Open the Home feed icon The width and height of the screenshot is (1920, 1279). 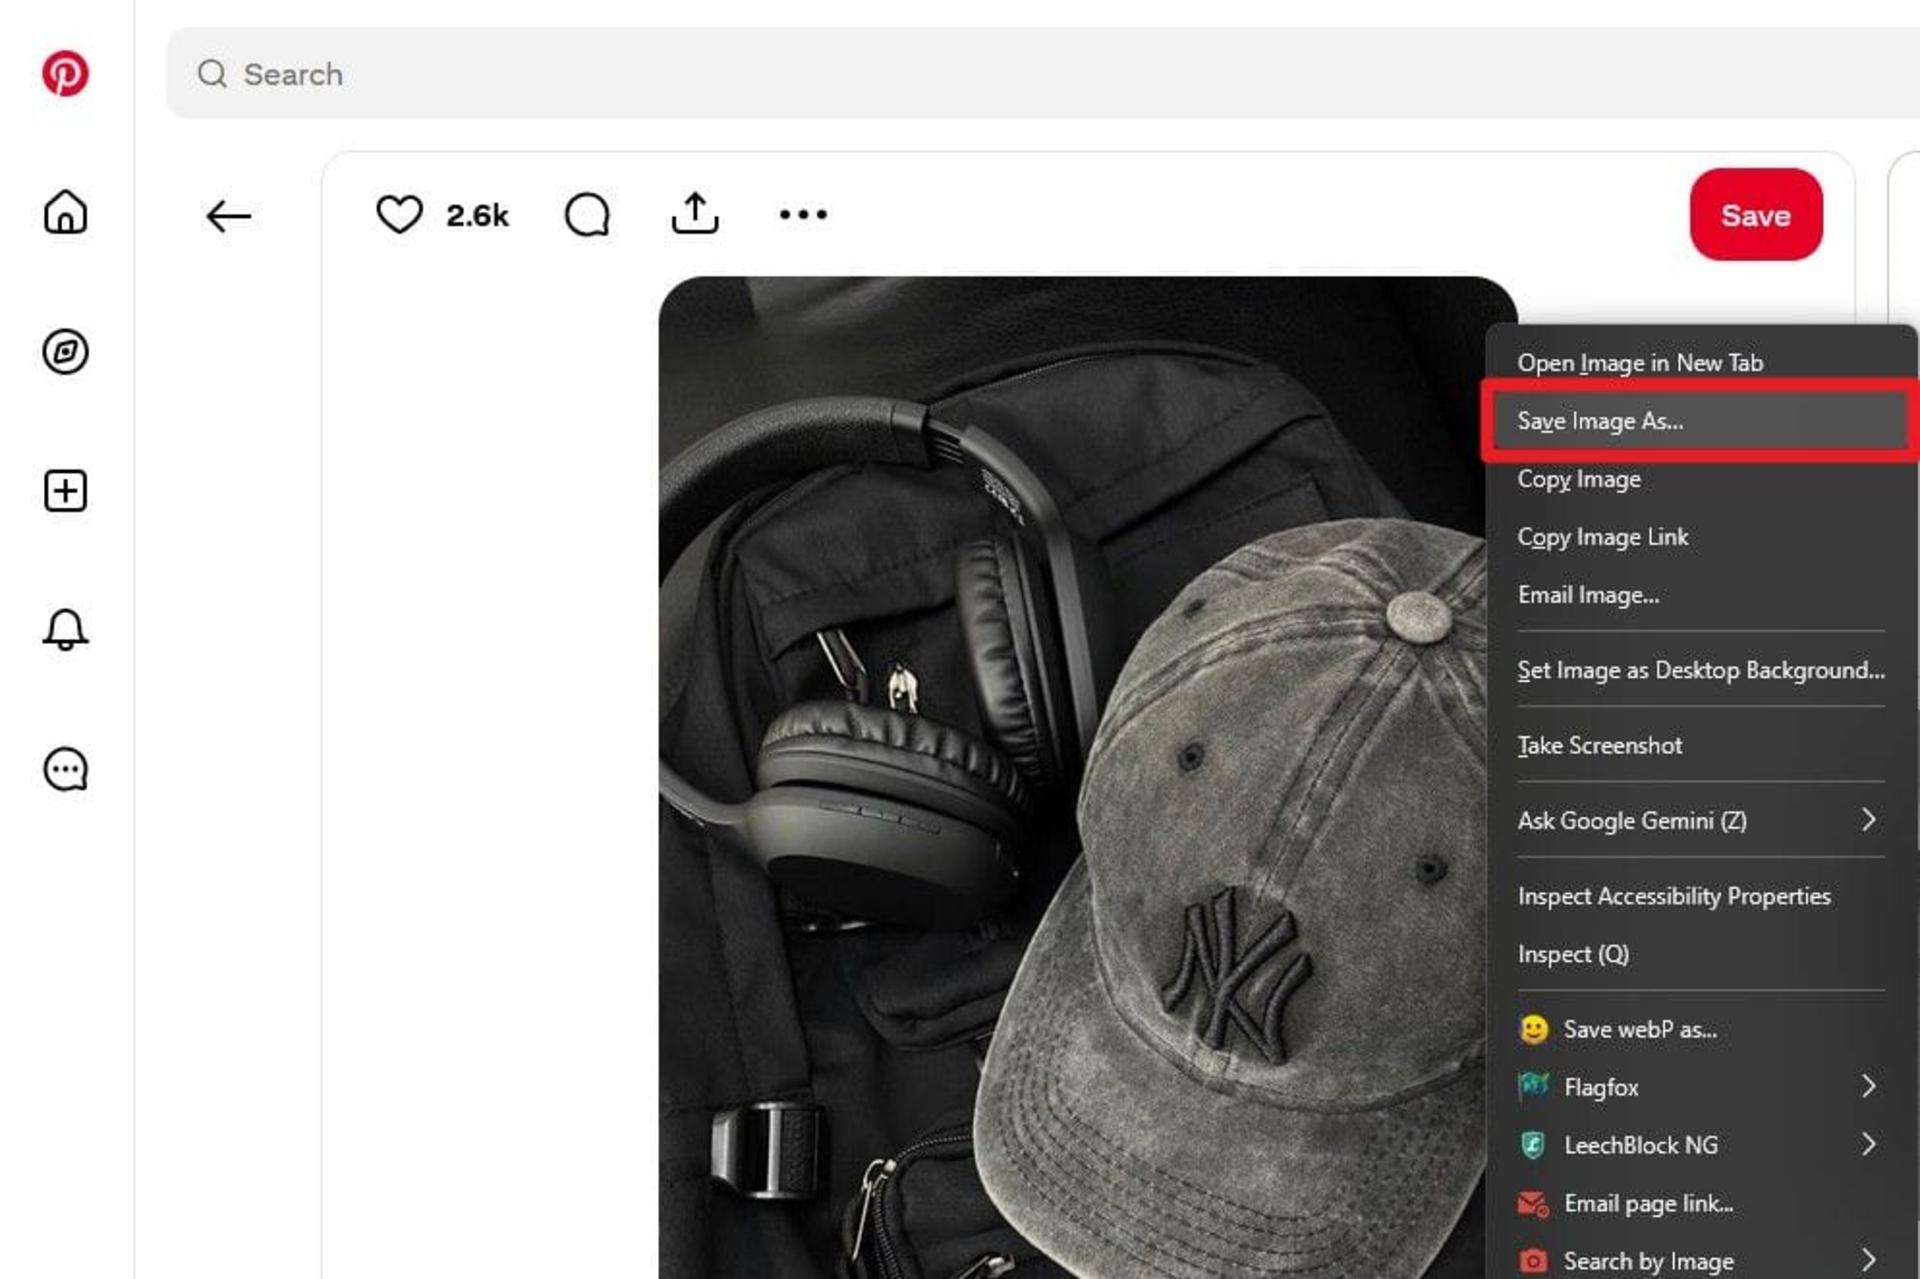tap(65, 212)
